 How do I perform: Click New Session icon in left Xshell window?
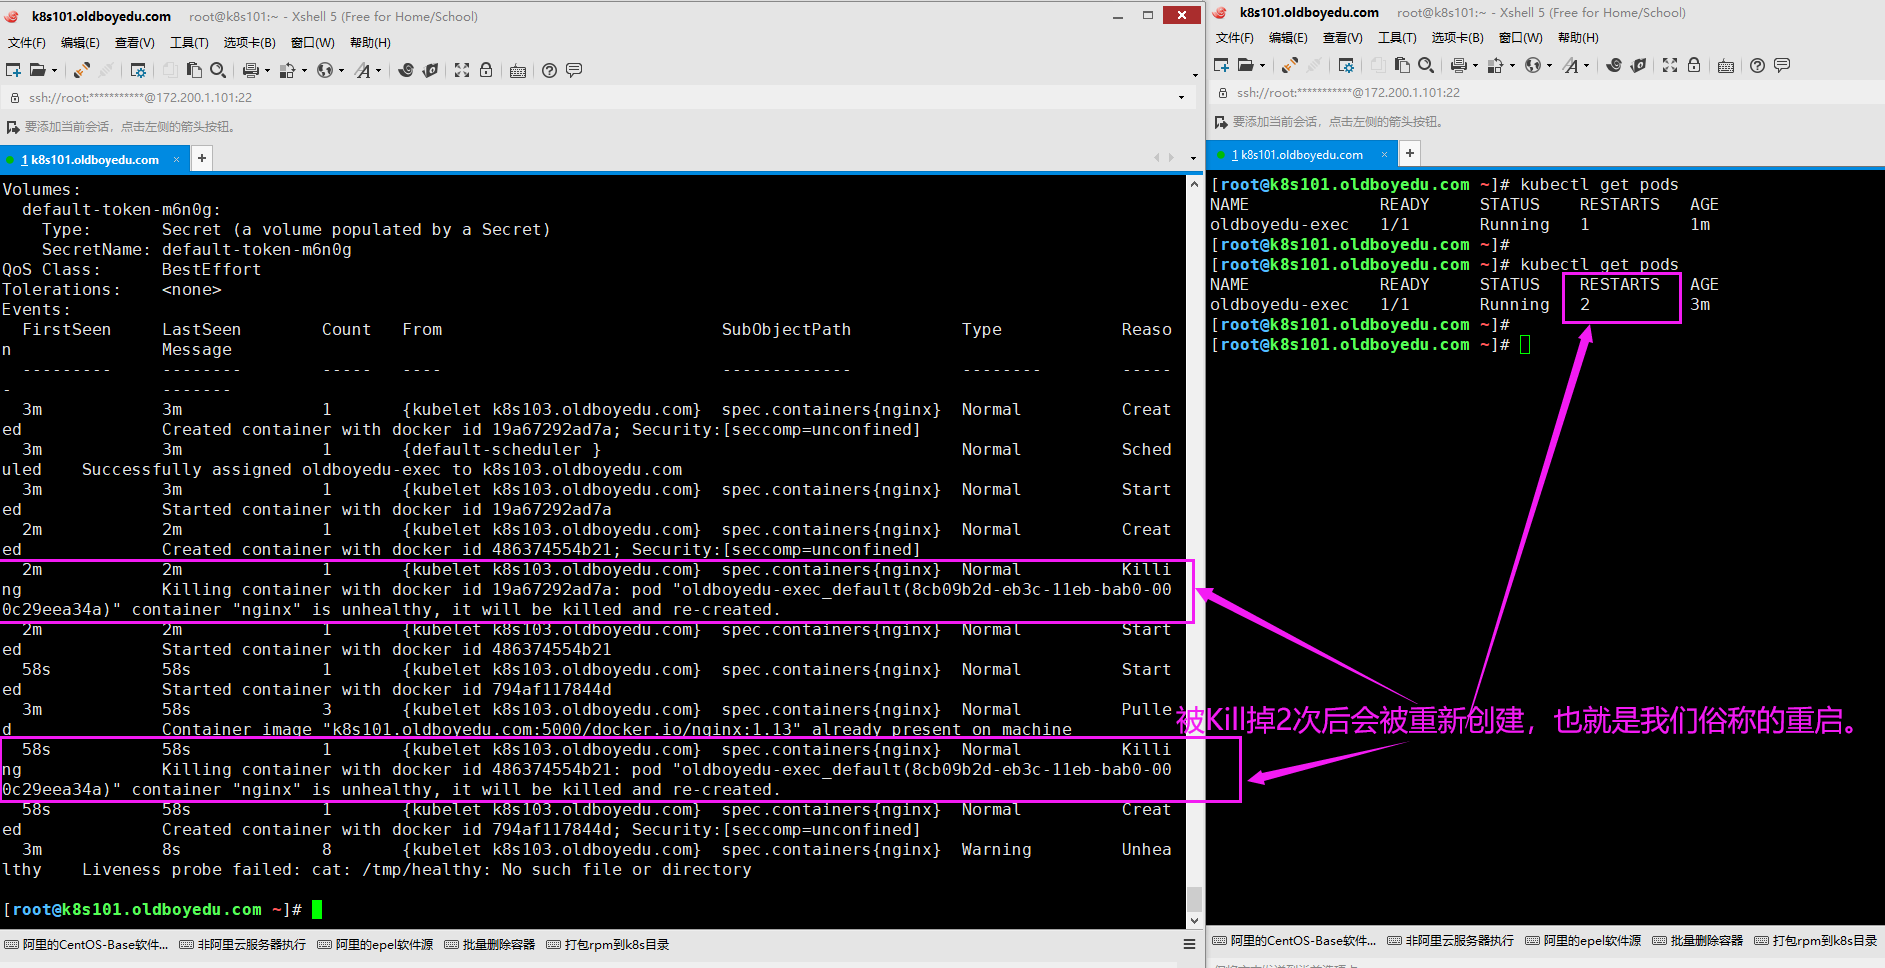(13, 70)
